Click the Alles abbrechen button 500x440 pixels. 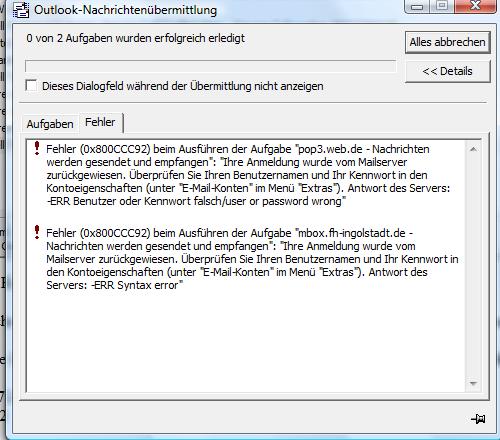(447, 42)
